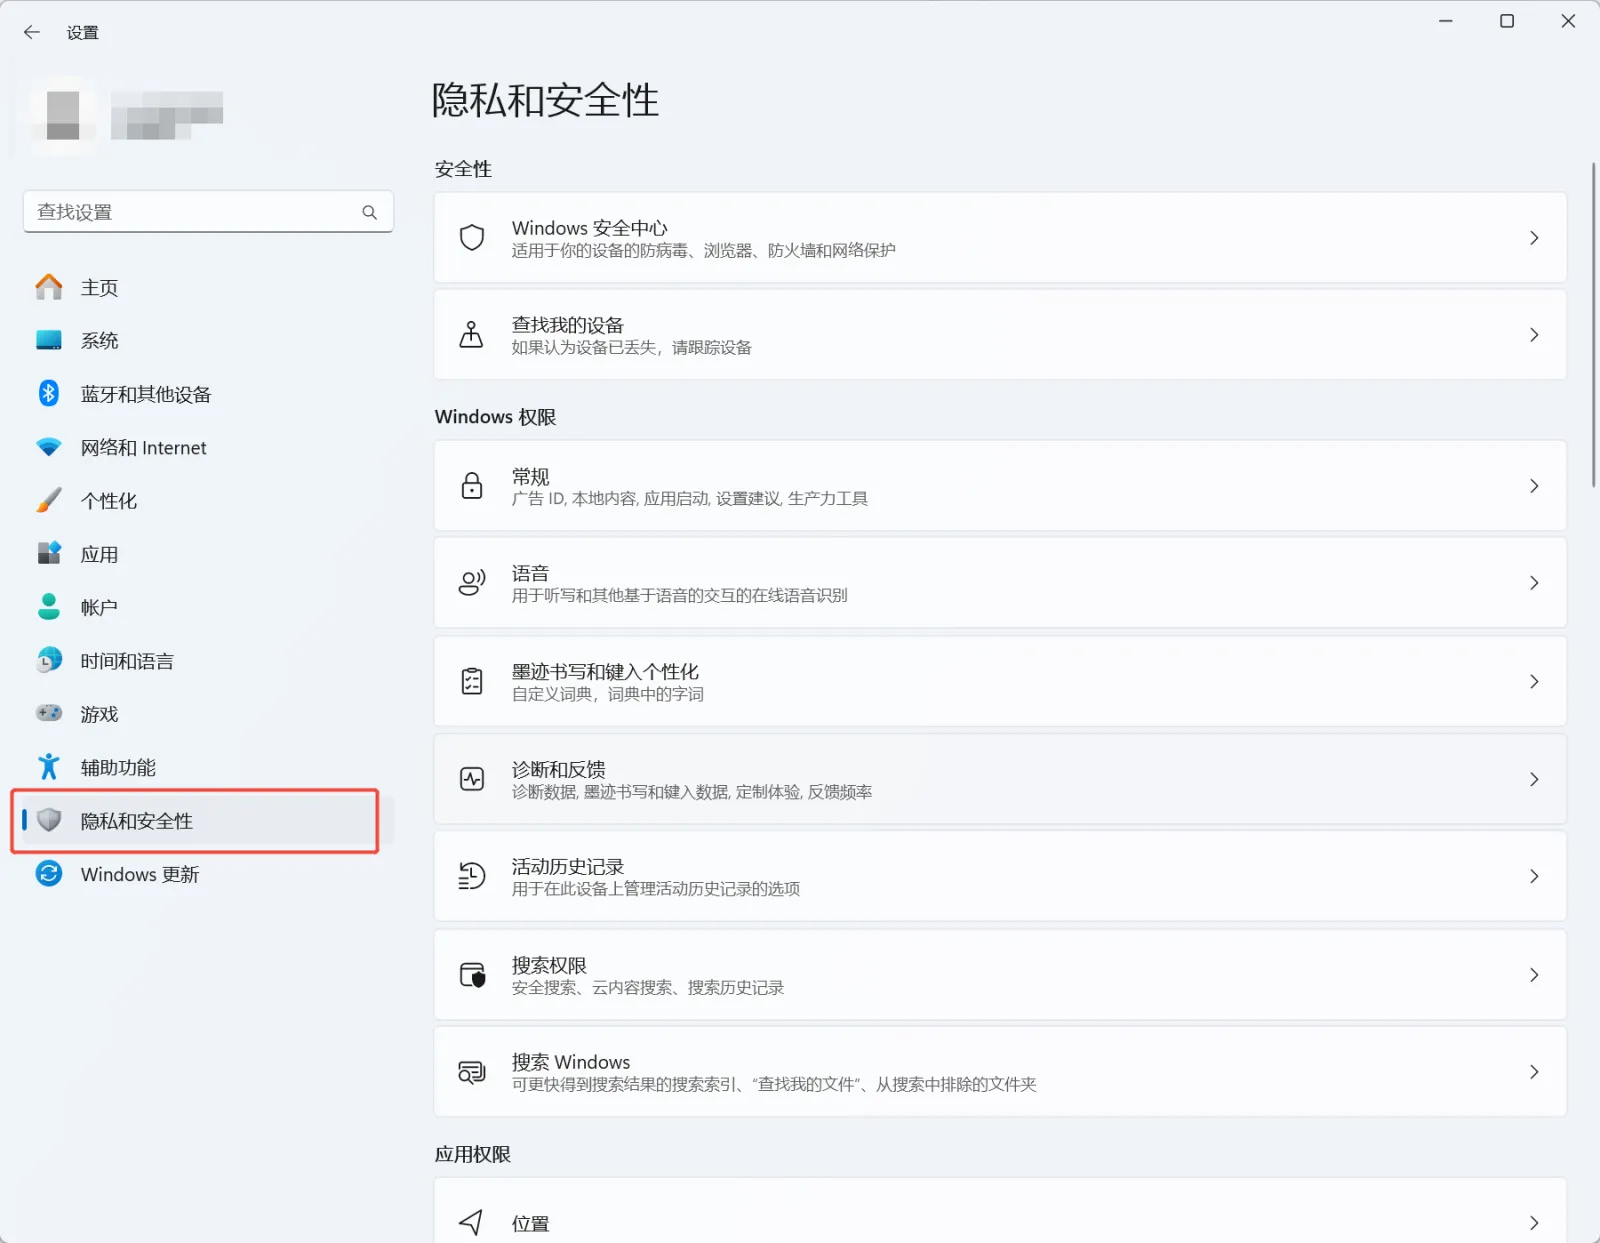The height and width of the screenshot is (1243, 1600).
Task: Click the Apps (应用) icon
Action: 48,553
